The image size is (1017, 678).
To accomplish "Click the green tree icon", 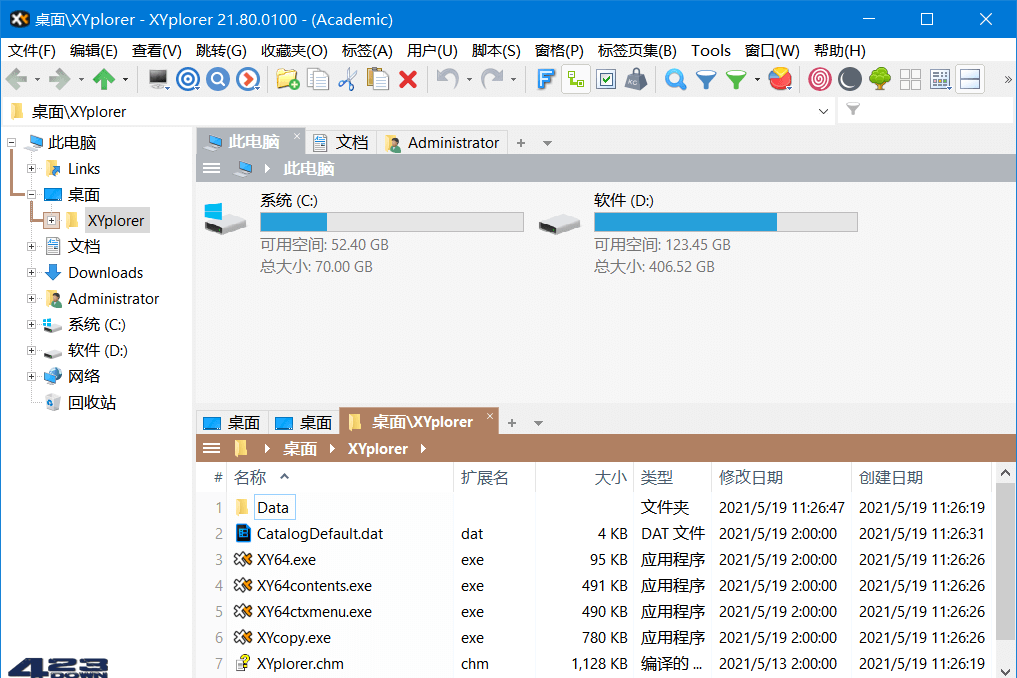I will tap(879, 80).
